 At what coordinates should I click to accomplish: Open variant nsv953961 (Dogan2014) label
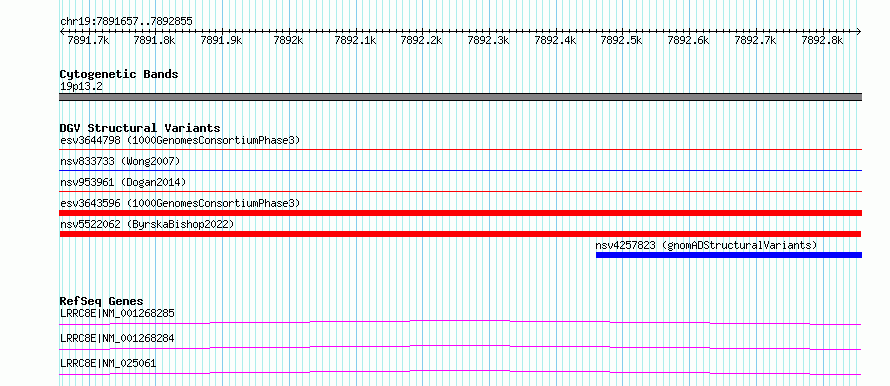pos(123,182)
